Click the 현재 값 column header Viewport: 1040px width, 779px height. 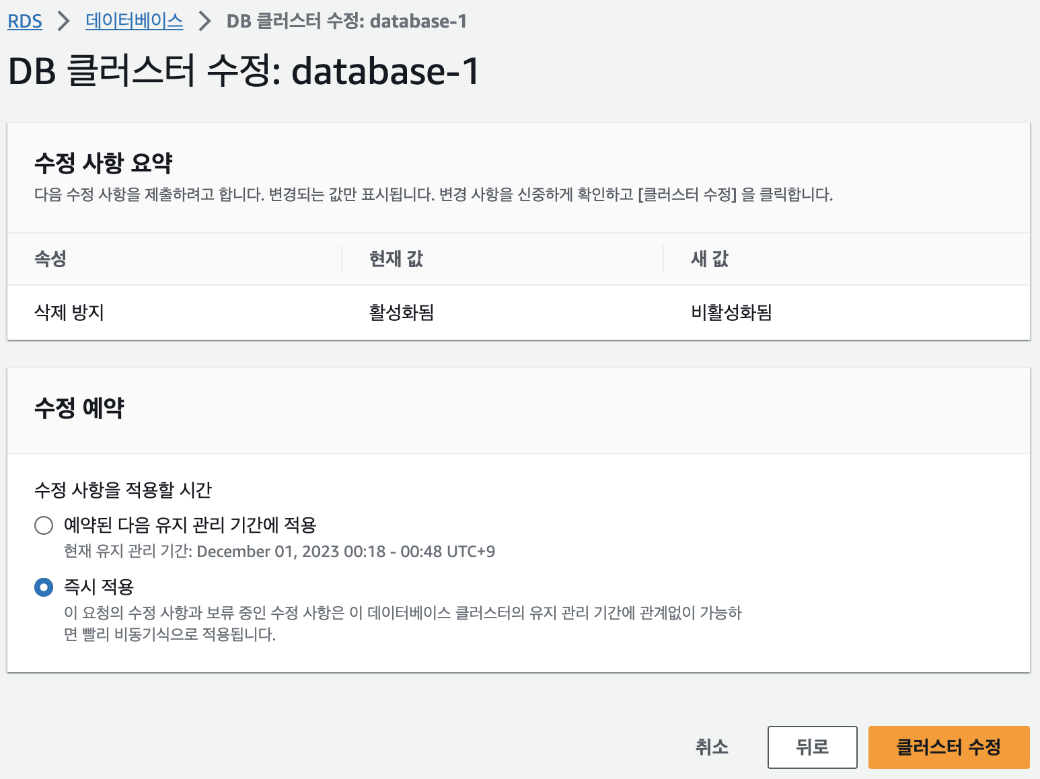[396, 259]
